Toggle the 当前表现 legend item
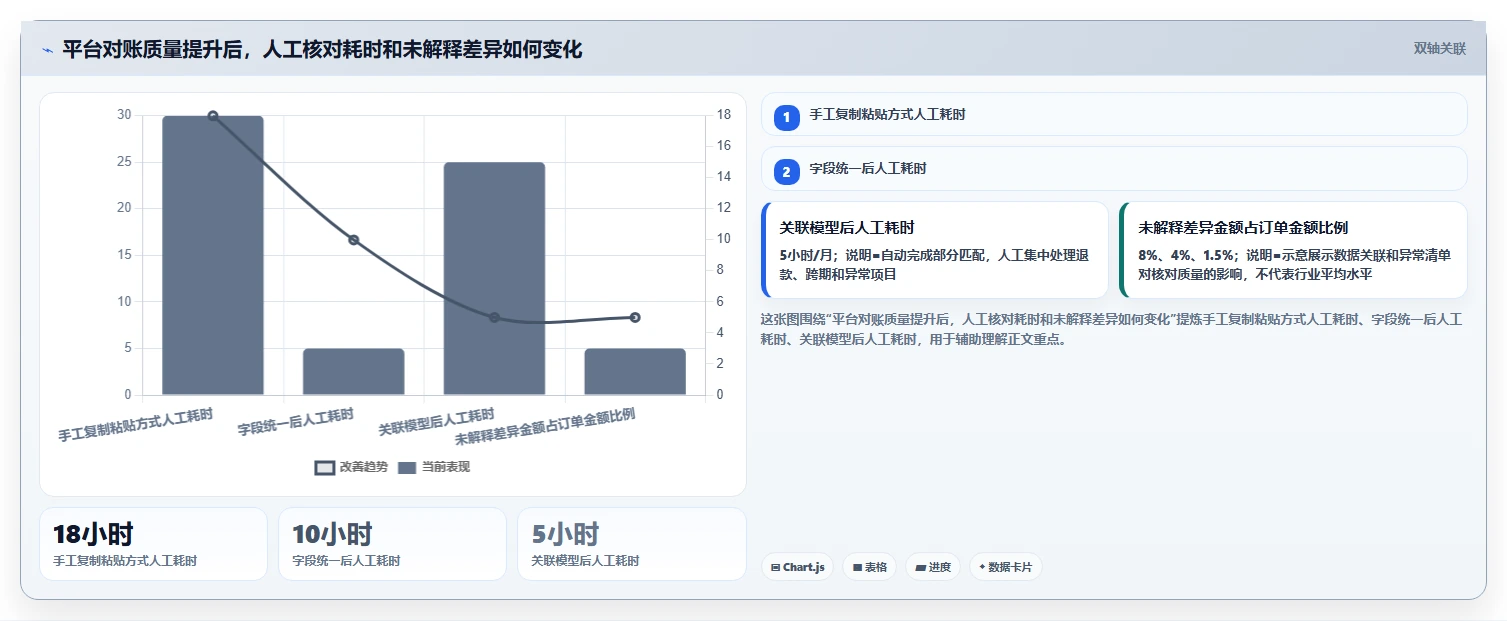 [434, 467]
